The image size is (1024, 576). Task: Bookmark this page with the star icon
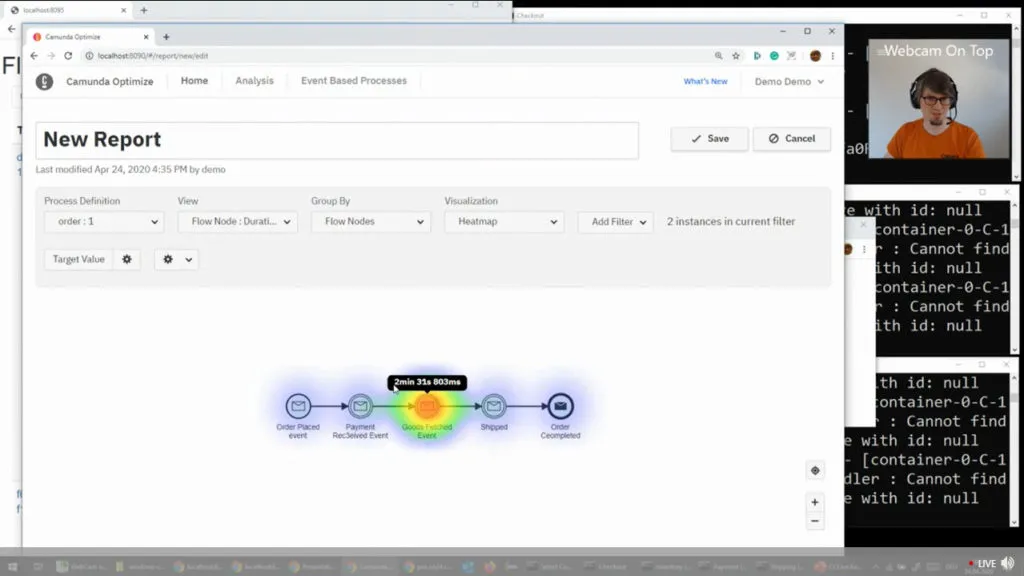[x=736, y=56]
